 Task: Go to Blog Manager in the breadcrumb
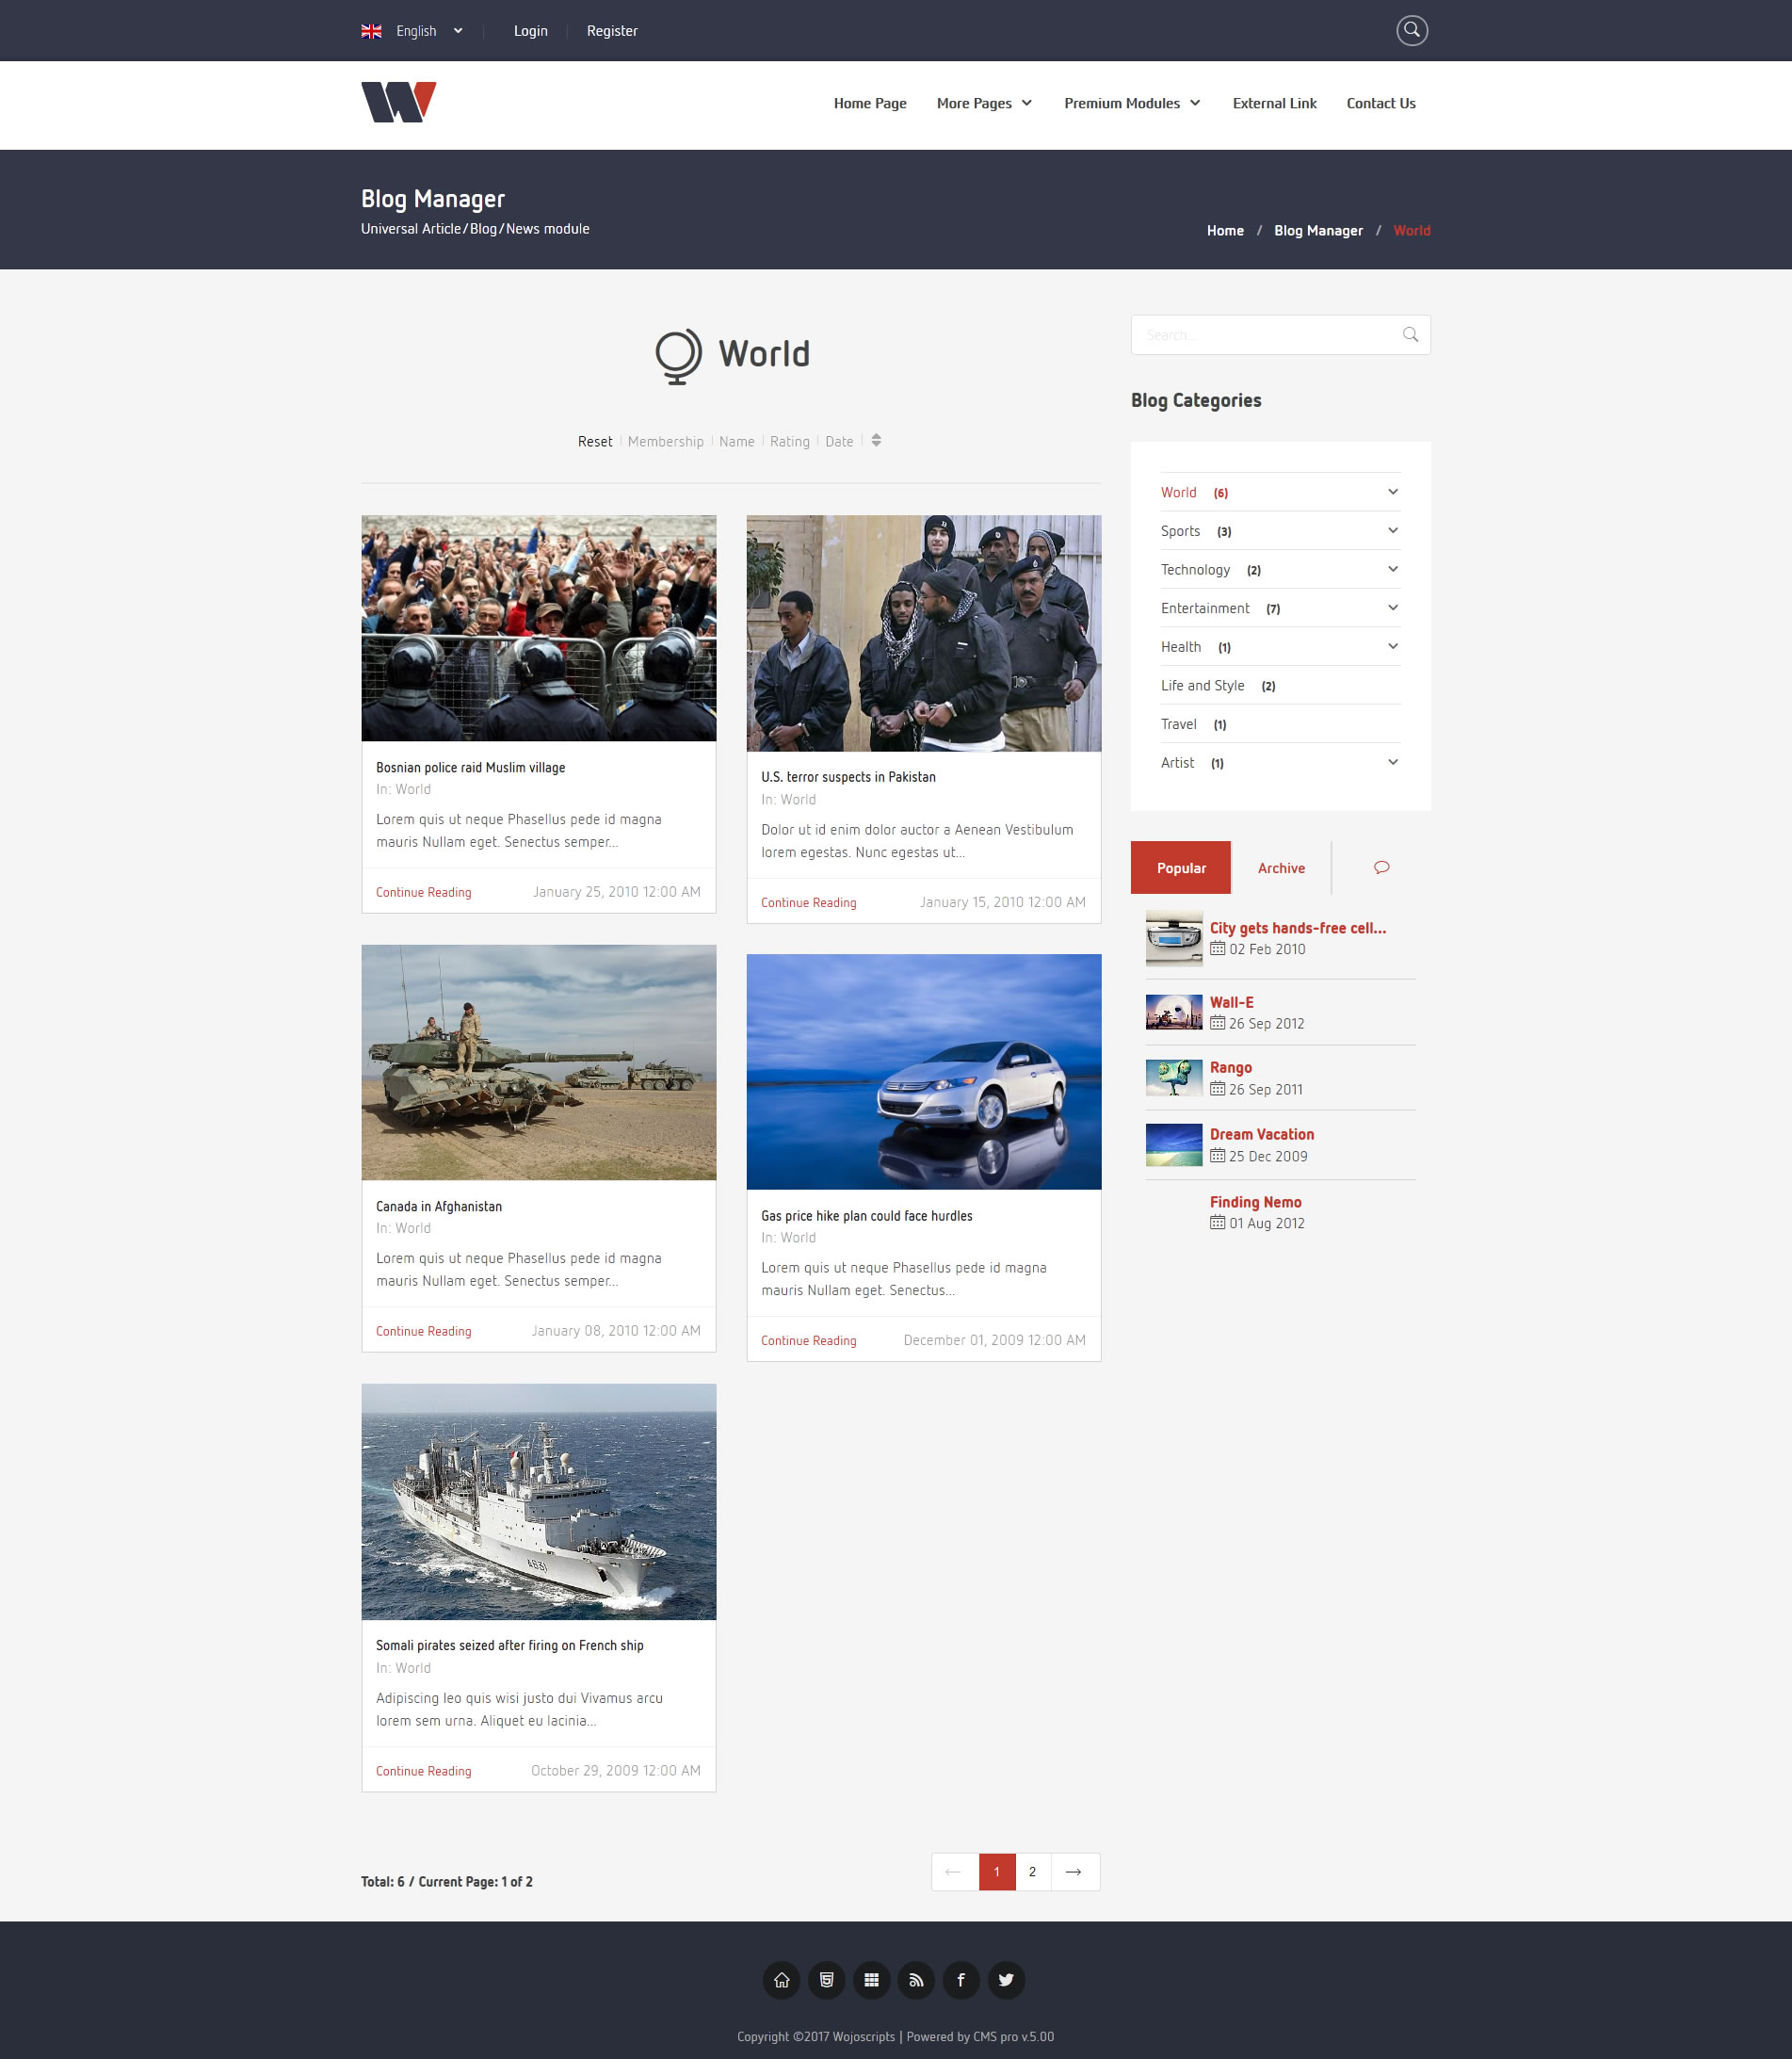pyautogui.click(x=1318, y=231)
